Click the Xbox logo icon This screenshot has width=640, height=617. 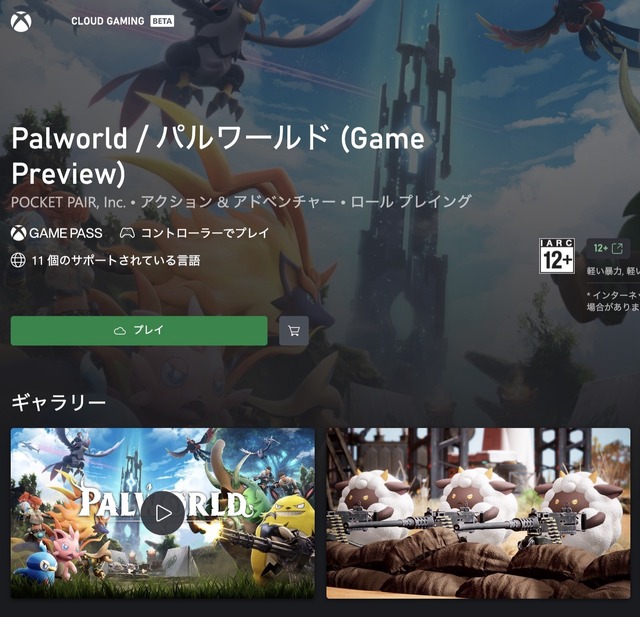click(21, 22)
